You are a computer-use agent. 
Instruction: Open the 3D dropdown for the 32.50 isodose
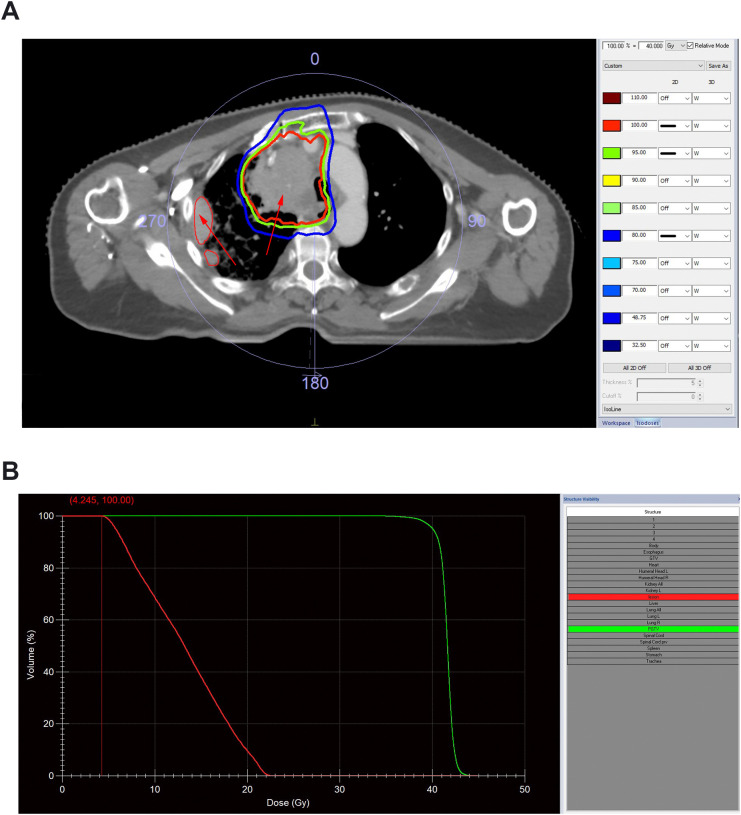711,346
